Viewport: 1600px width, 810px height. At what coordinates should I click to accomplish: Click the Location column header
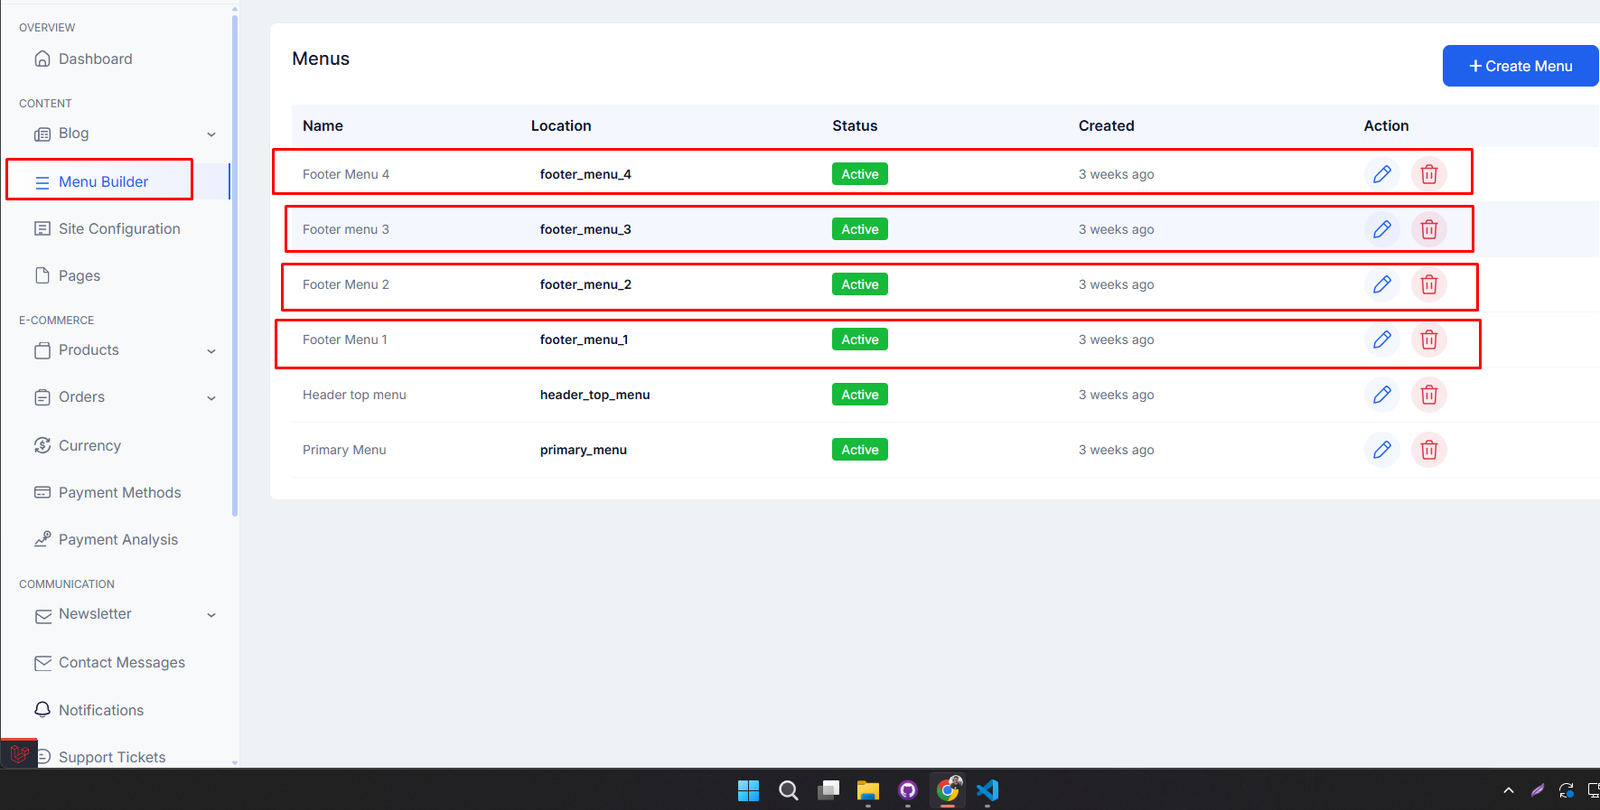[x=561, y=126]
